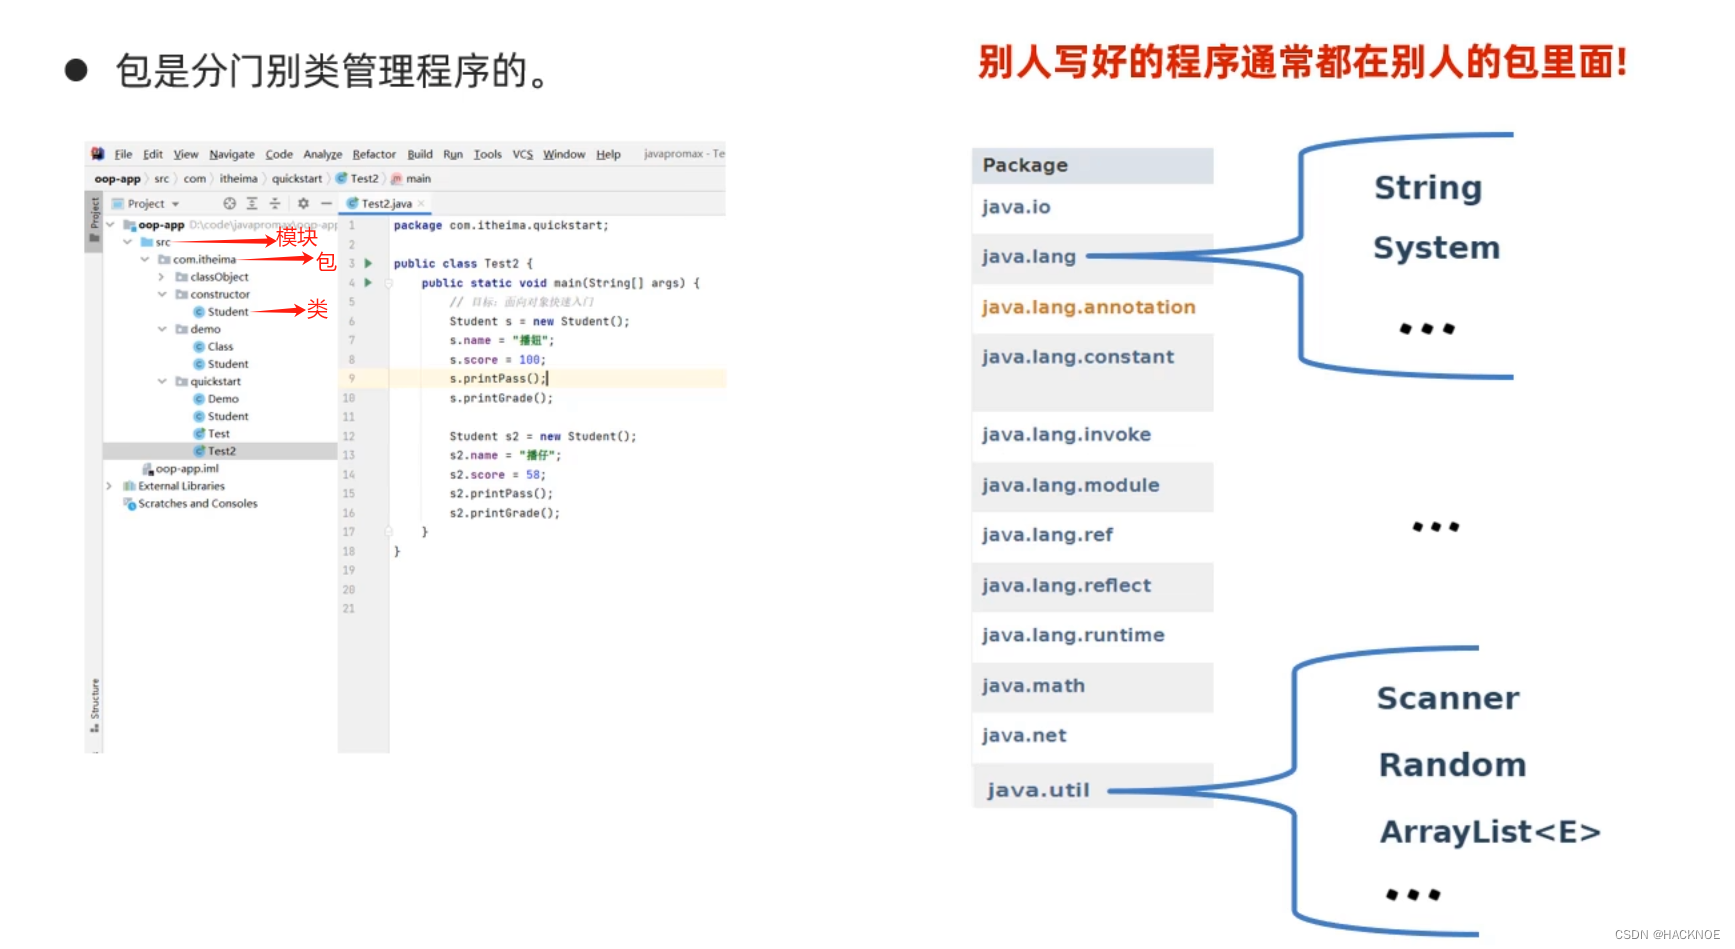Click the fold marker on the main method line
This screenshot has width=1735, height=949.
pyautogui.click(x=389, y=283)
